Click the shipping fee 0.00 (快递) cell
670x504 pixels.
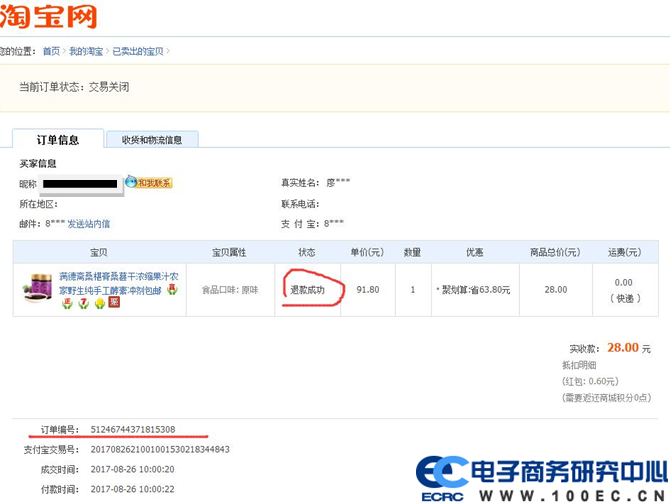[625, 290]
